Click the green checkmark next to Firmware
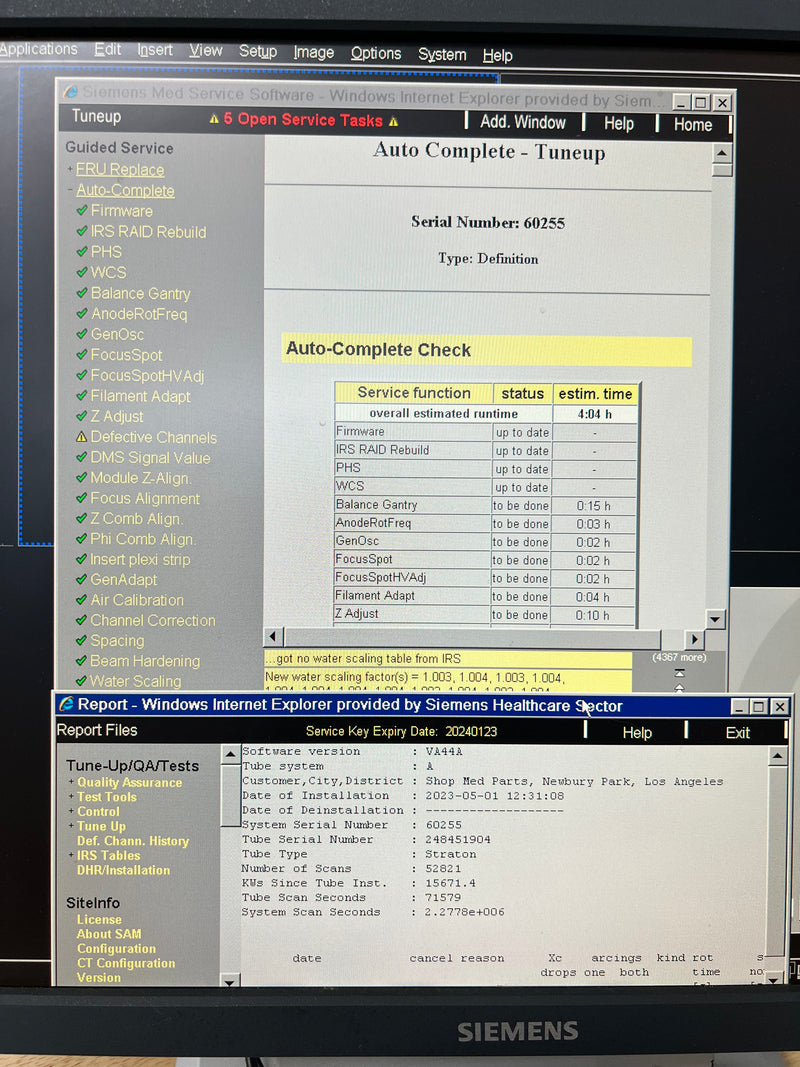Image resolution: width=800 pixels, height=1067 pixels. [x=82, y=211]
